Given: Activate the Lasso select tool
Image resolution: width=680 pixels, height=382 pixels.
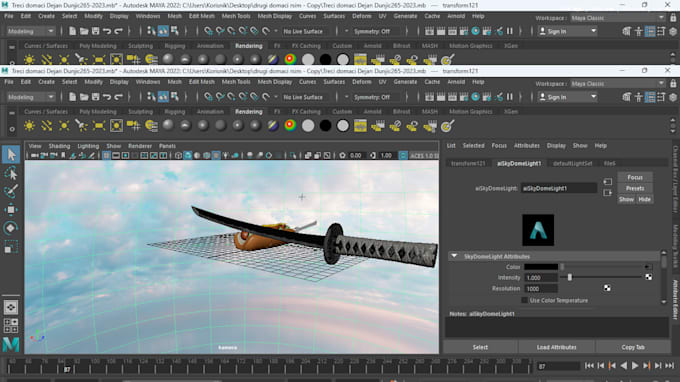Looking at the screenshot, I should (x=11, y=173).
